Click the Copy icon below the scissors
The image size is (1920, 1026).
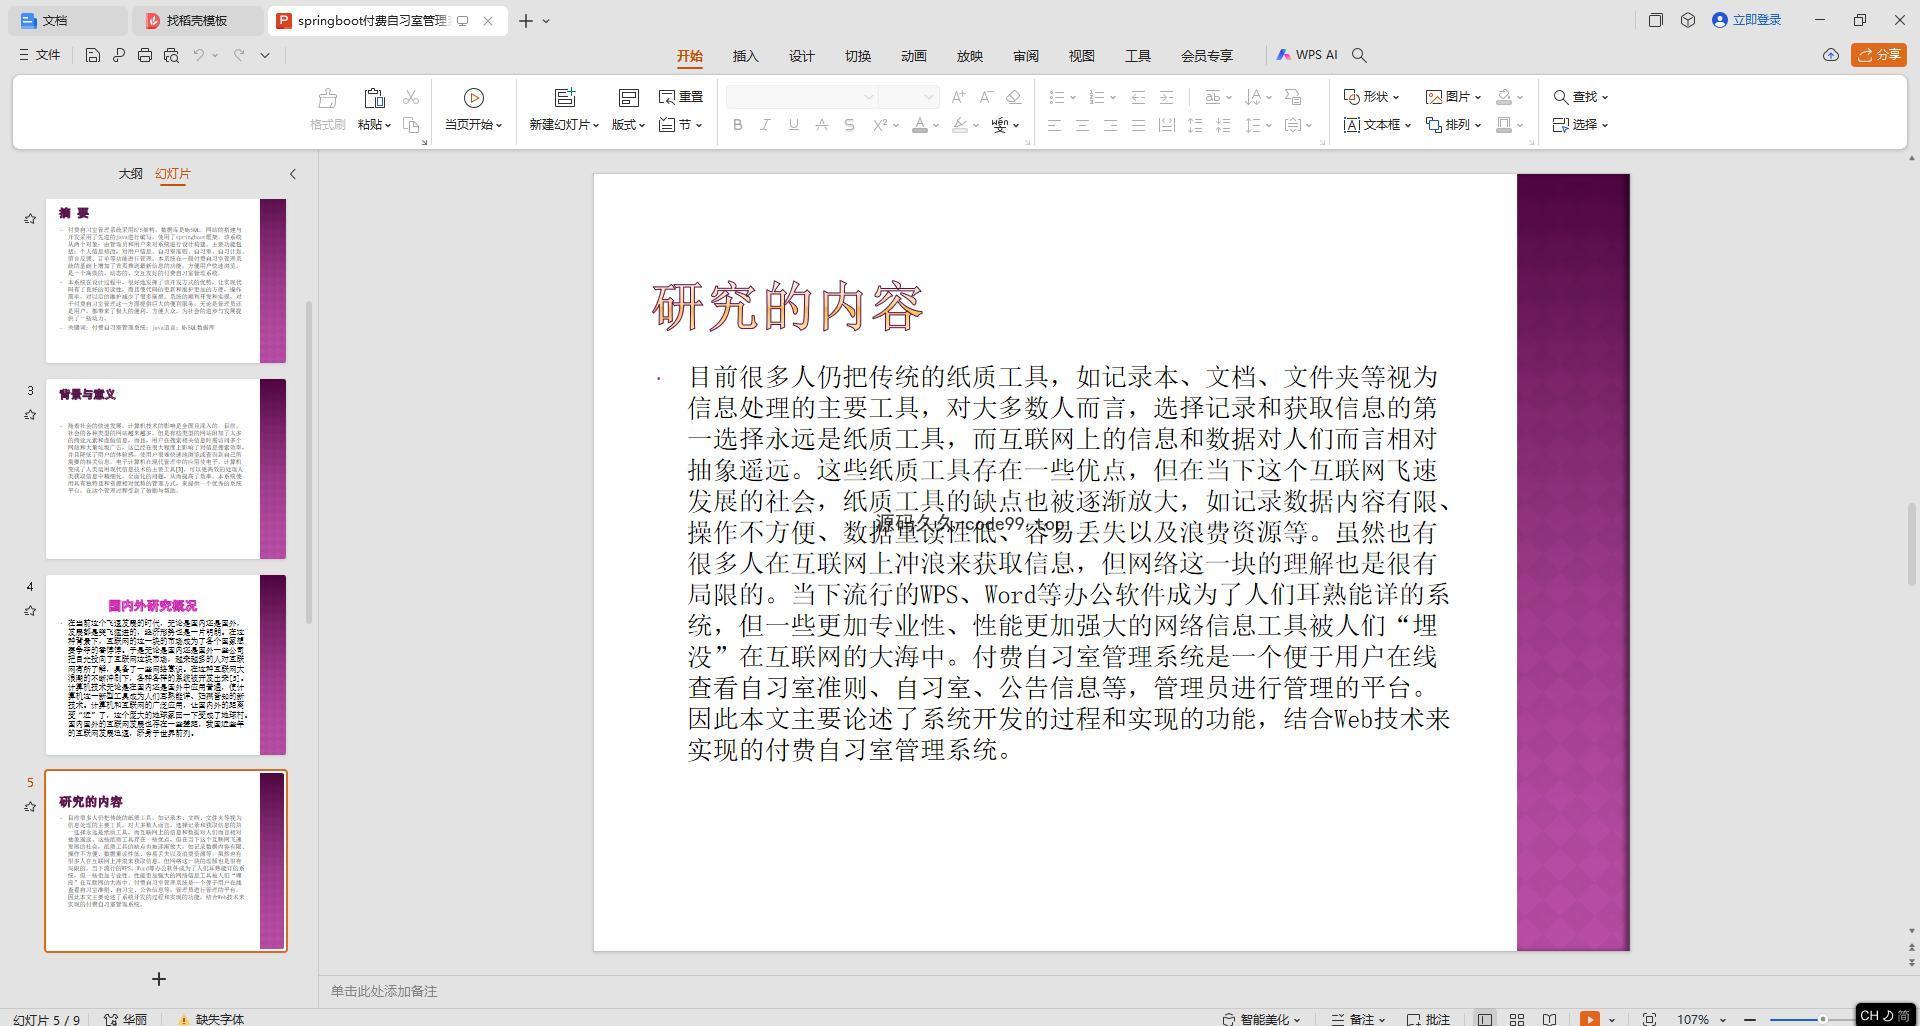[411, 125]
